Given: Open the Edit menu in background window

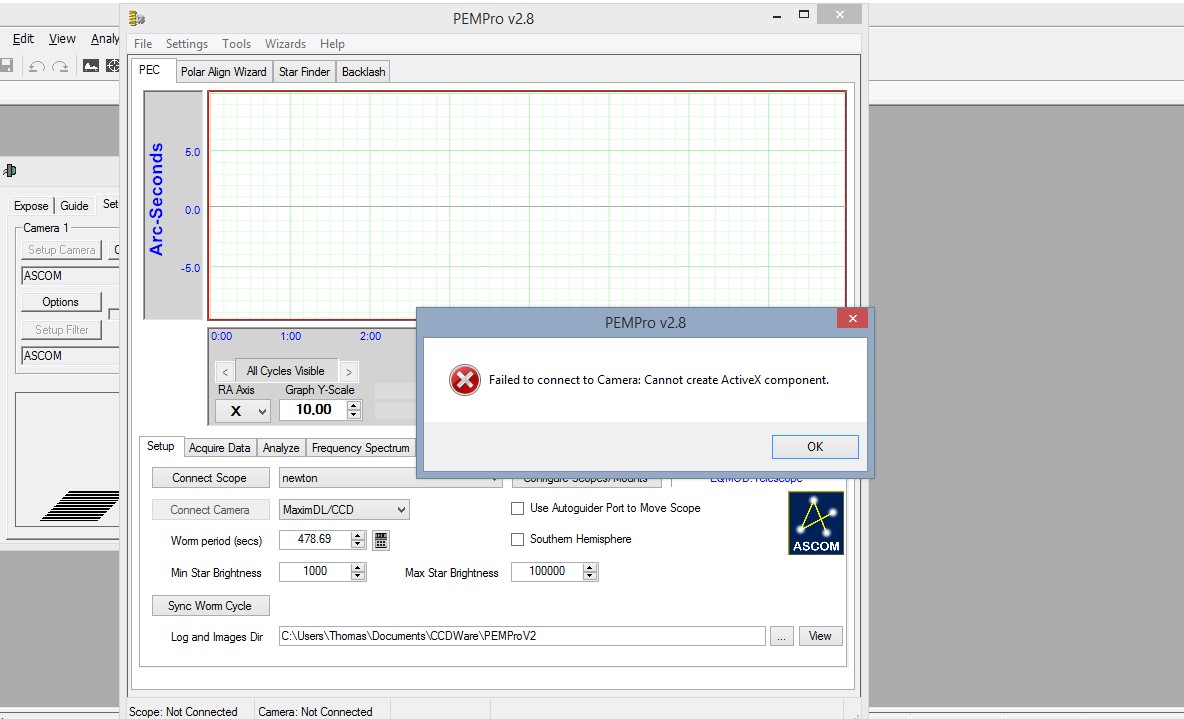Looking at the screenshot, I should [23, 39].
